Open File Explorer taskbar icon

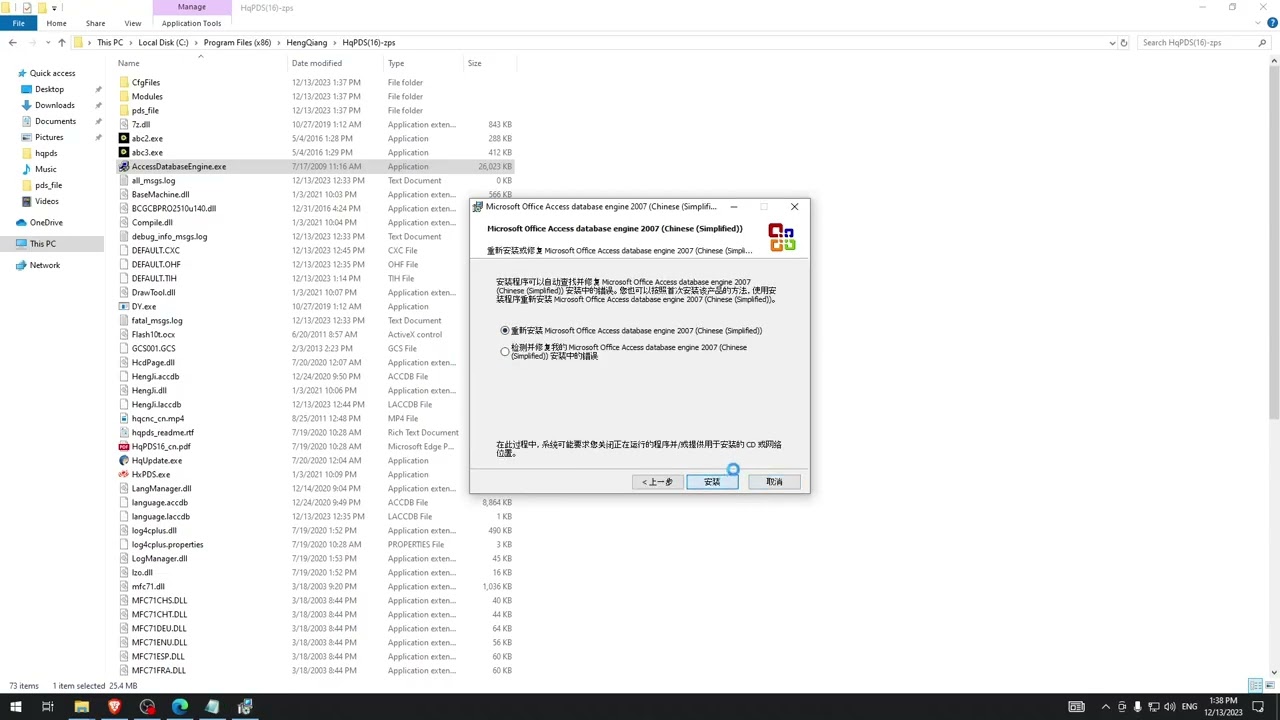(82, 707)
